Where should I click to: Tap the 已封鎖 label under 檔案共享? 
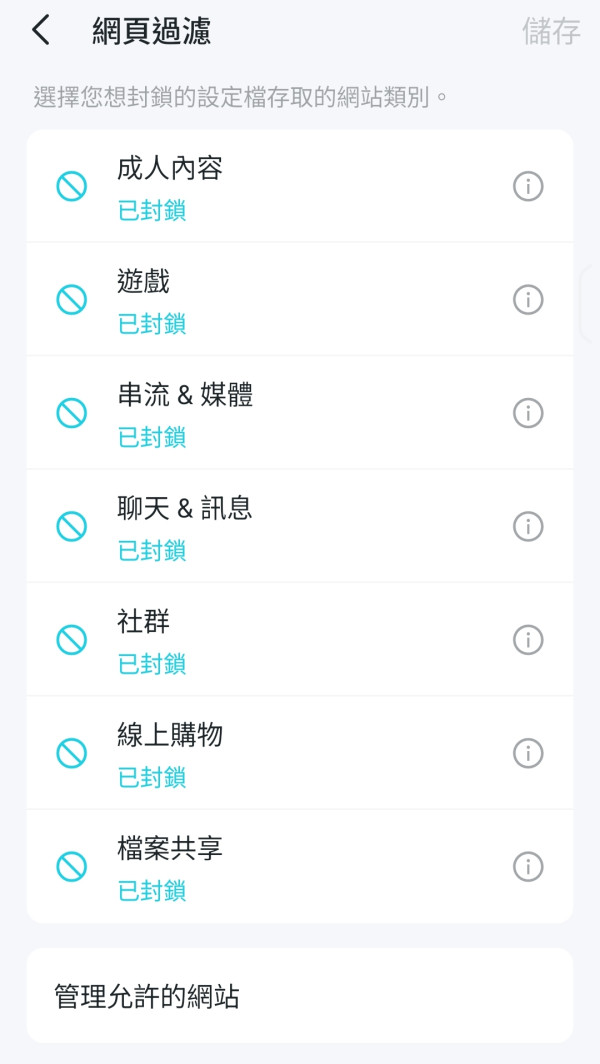click(150, 889)
